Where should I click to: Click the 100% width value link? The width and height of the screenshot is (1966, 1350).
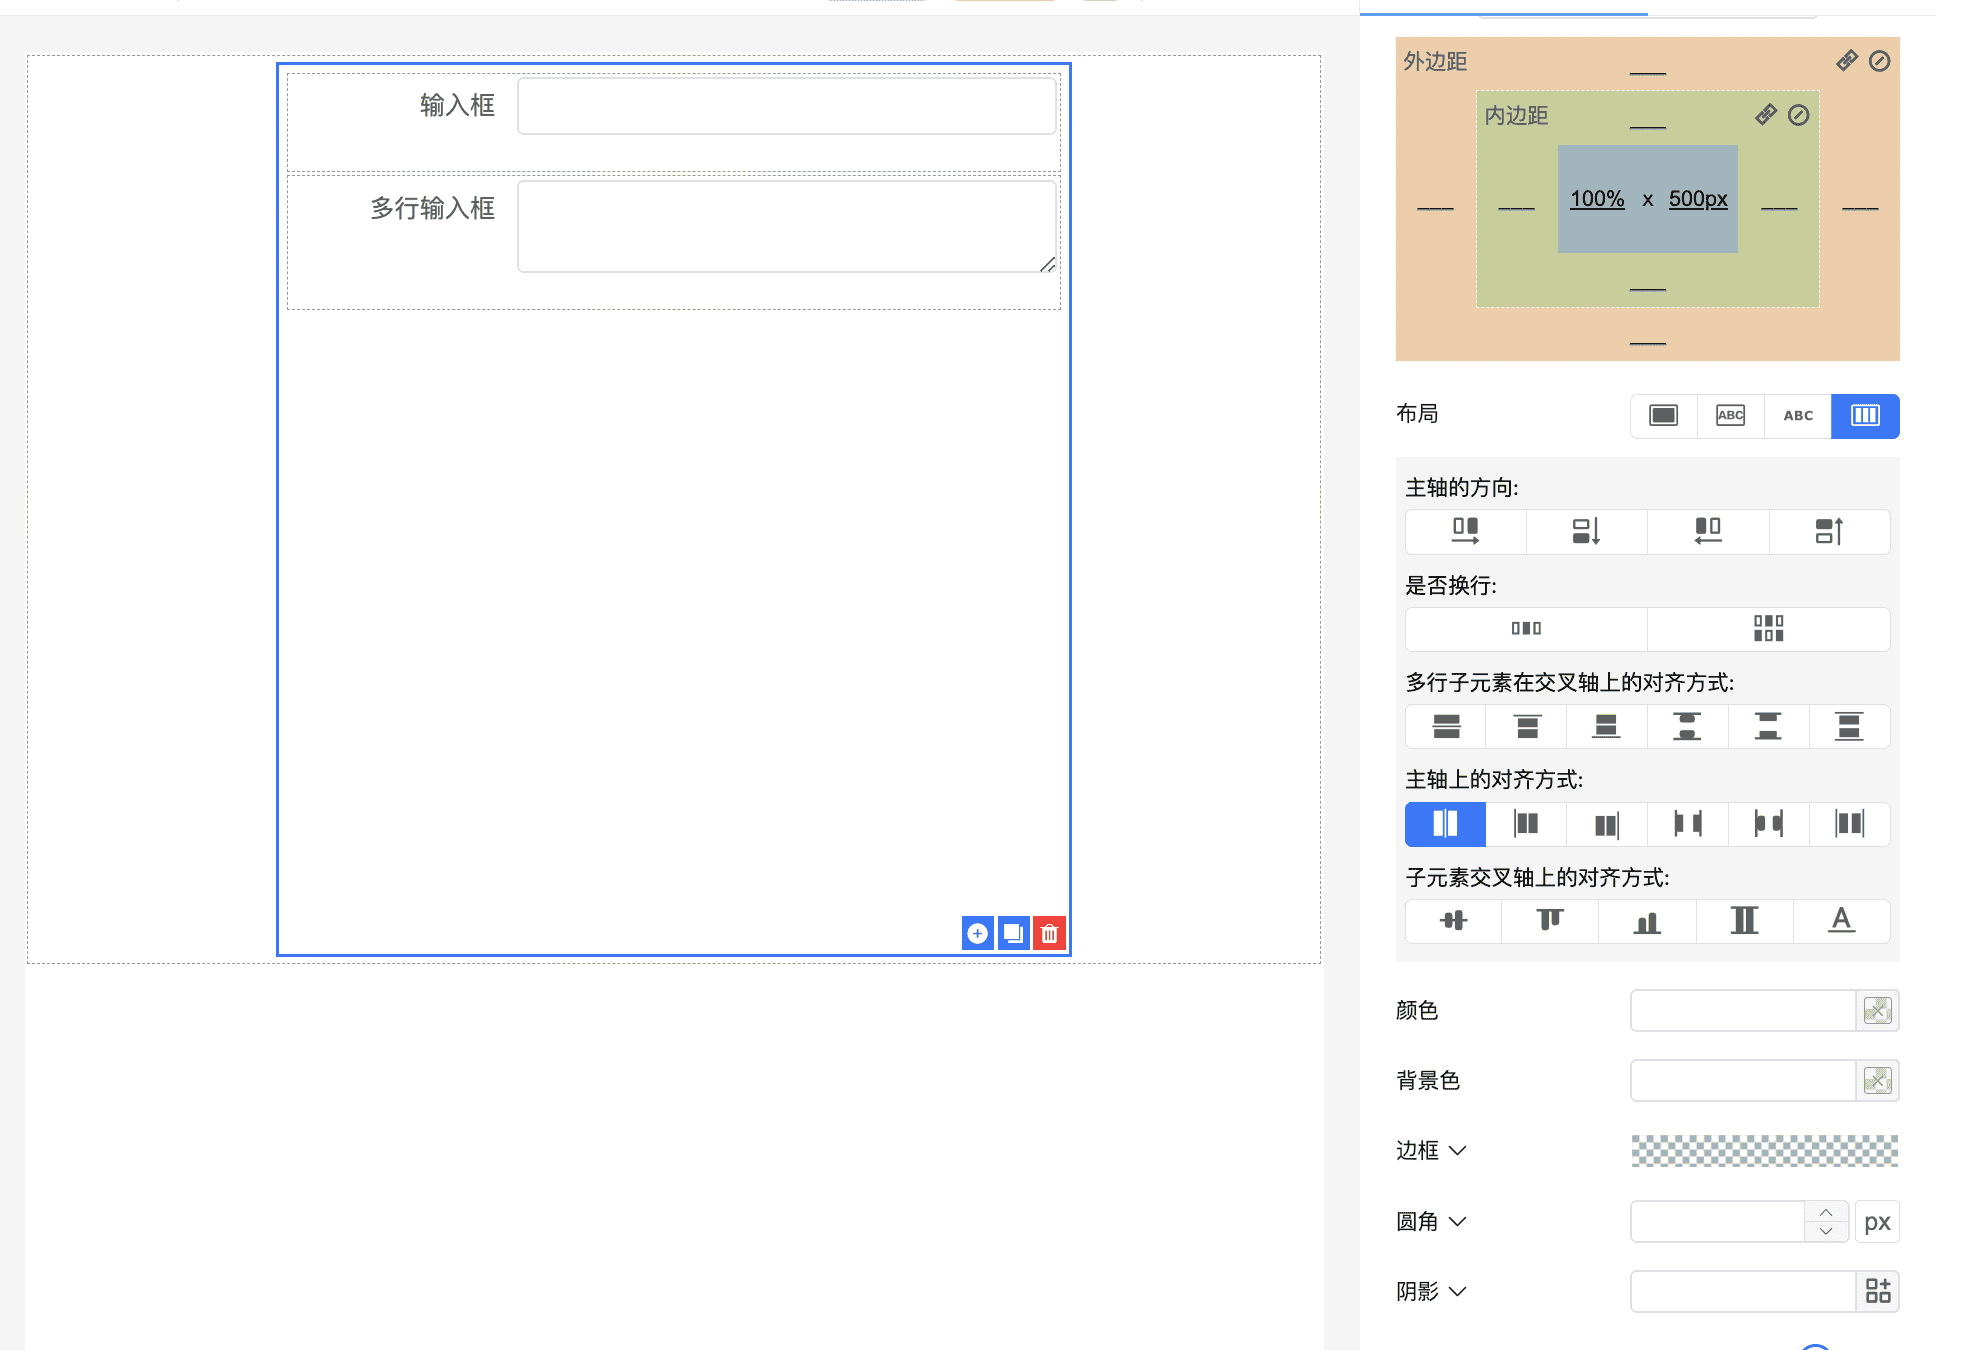point(1596,198)
